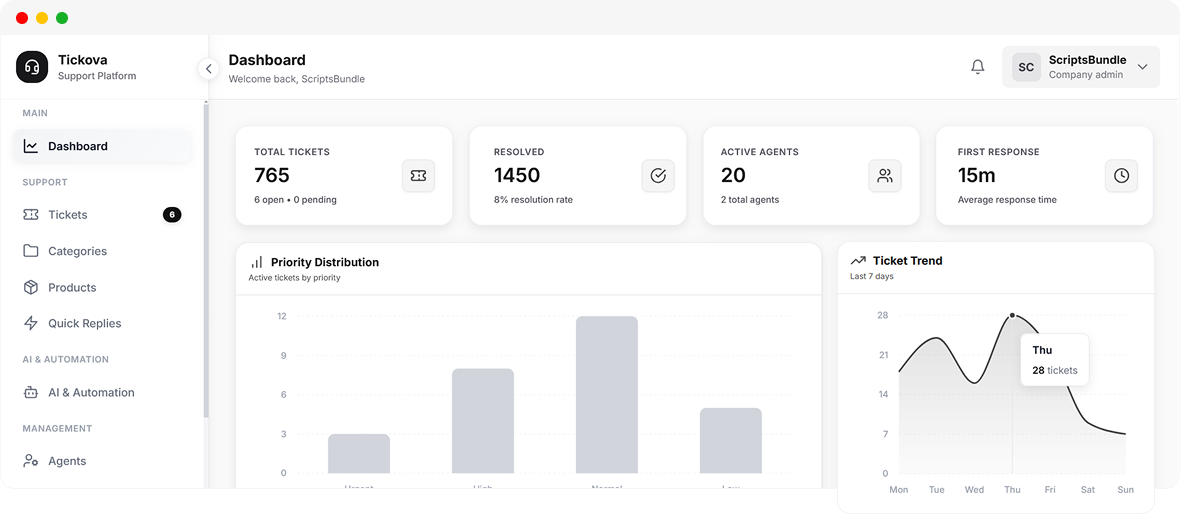Click the Normal priority bar in chart
Image resolution: width=1180 pixels, height=514 pixels.
(606, 395)
